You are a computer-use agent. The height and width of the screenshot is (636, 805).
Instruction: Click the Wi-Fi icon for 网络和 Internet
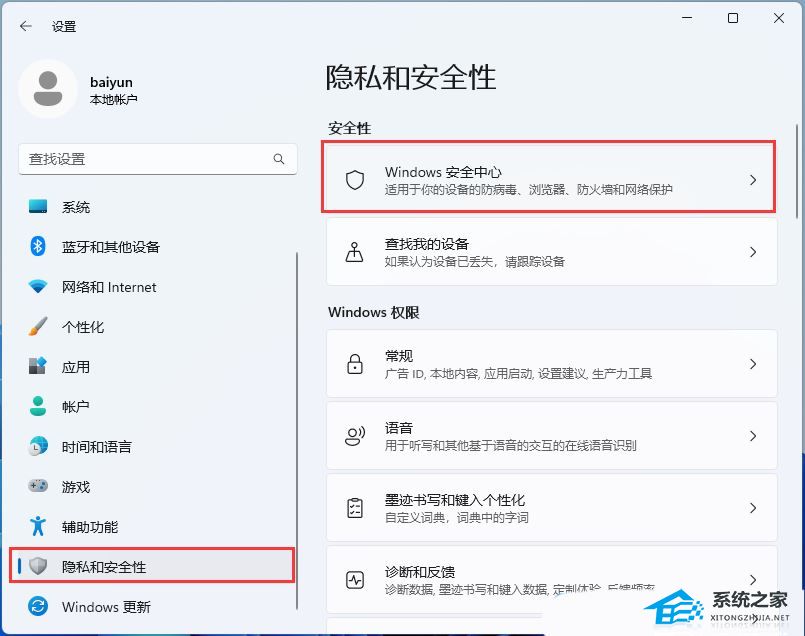pos(38,287)
